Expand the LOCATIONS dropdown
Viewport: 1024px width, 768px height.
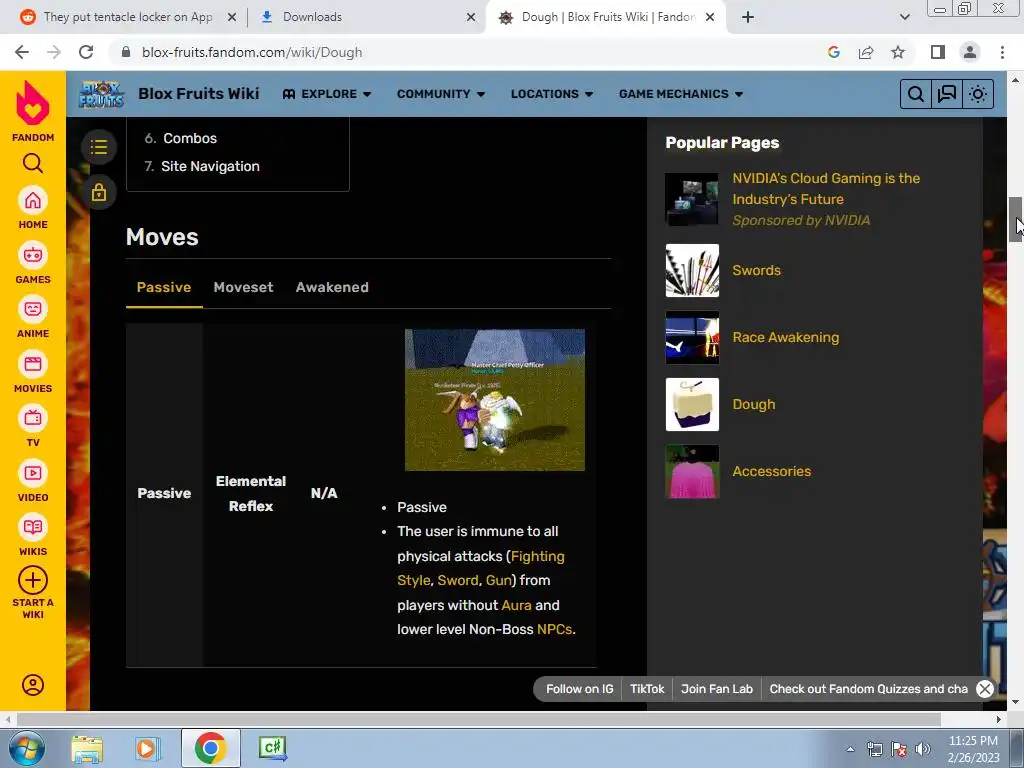[x=552, y=94]
